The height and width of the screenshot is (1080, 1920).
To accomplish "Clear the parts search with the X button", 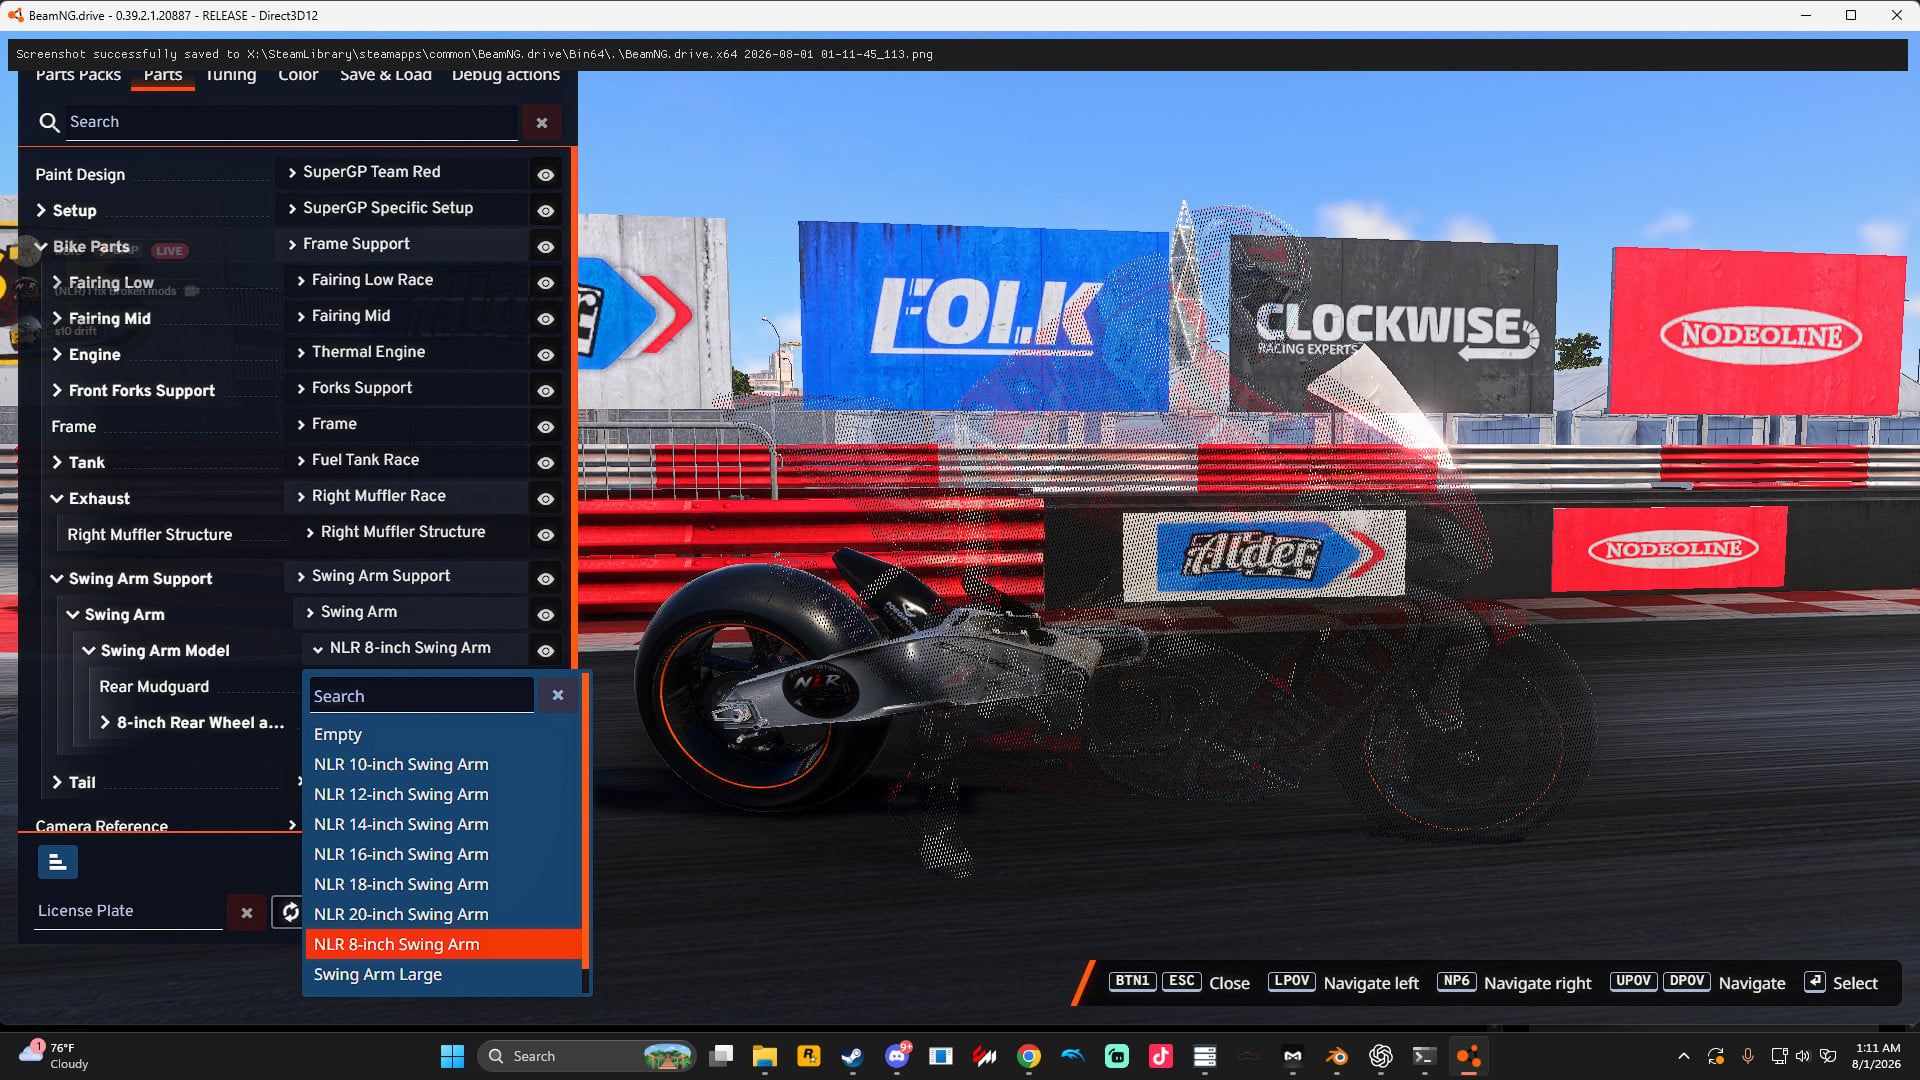I will pos(542,123).
